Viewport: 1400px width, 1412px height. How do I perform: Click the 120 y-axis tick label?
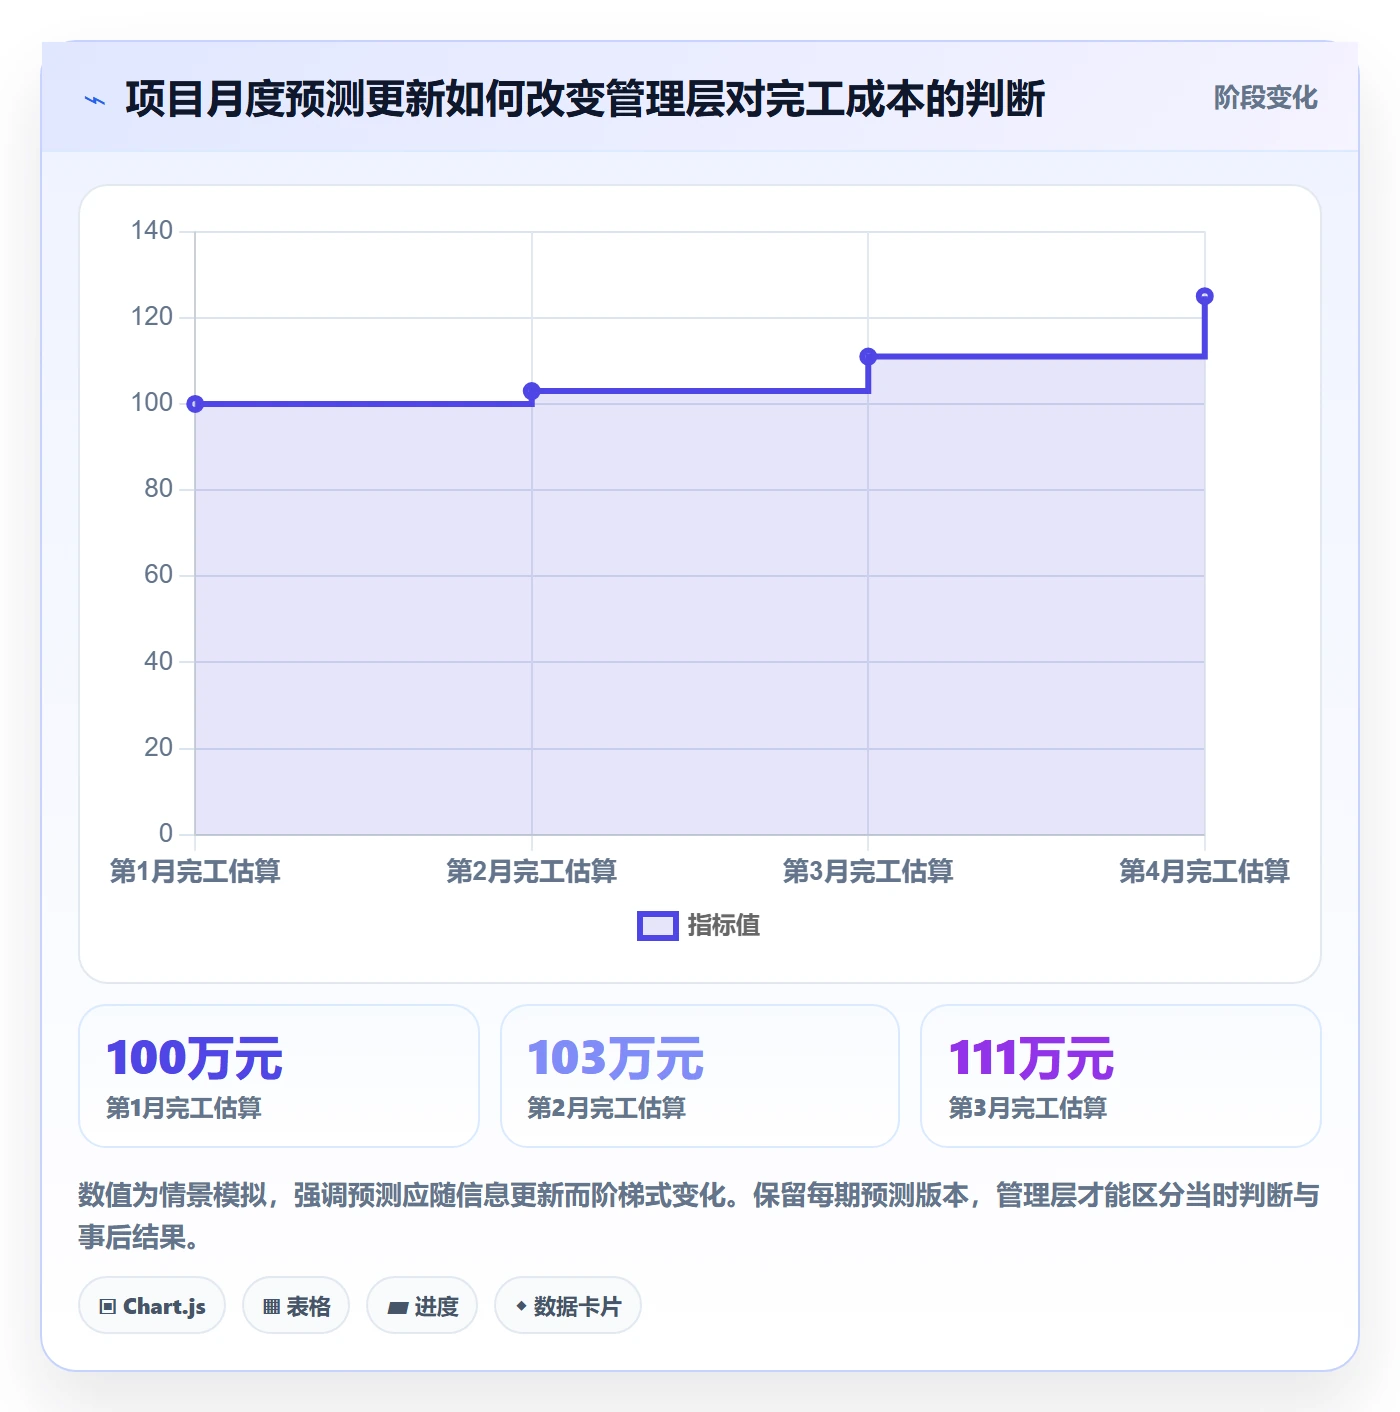(x=152, y=317)
